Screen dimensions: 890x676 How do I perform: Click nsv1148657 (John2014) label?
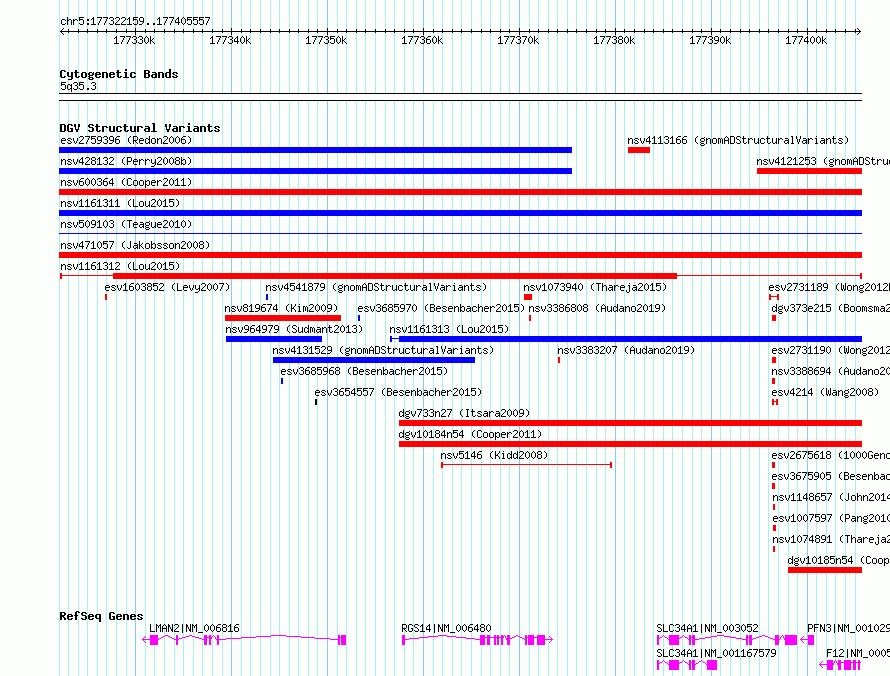coord(831,497)
